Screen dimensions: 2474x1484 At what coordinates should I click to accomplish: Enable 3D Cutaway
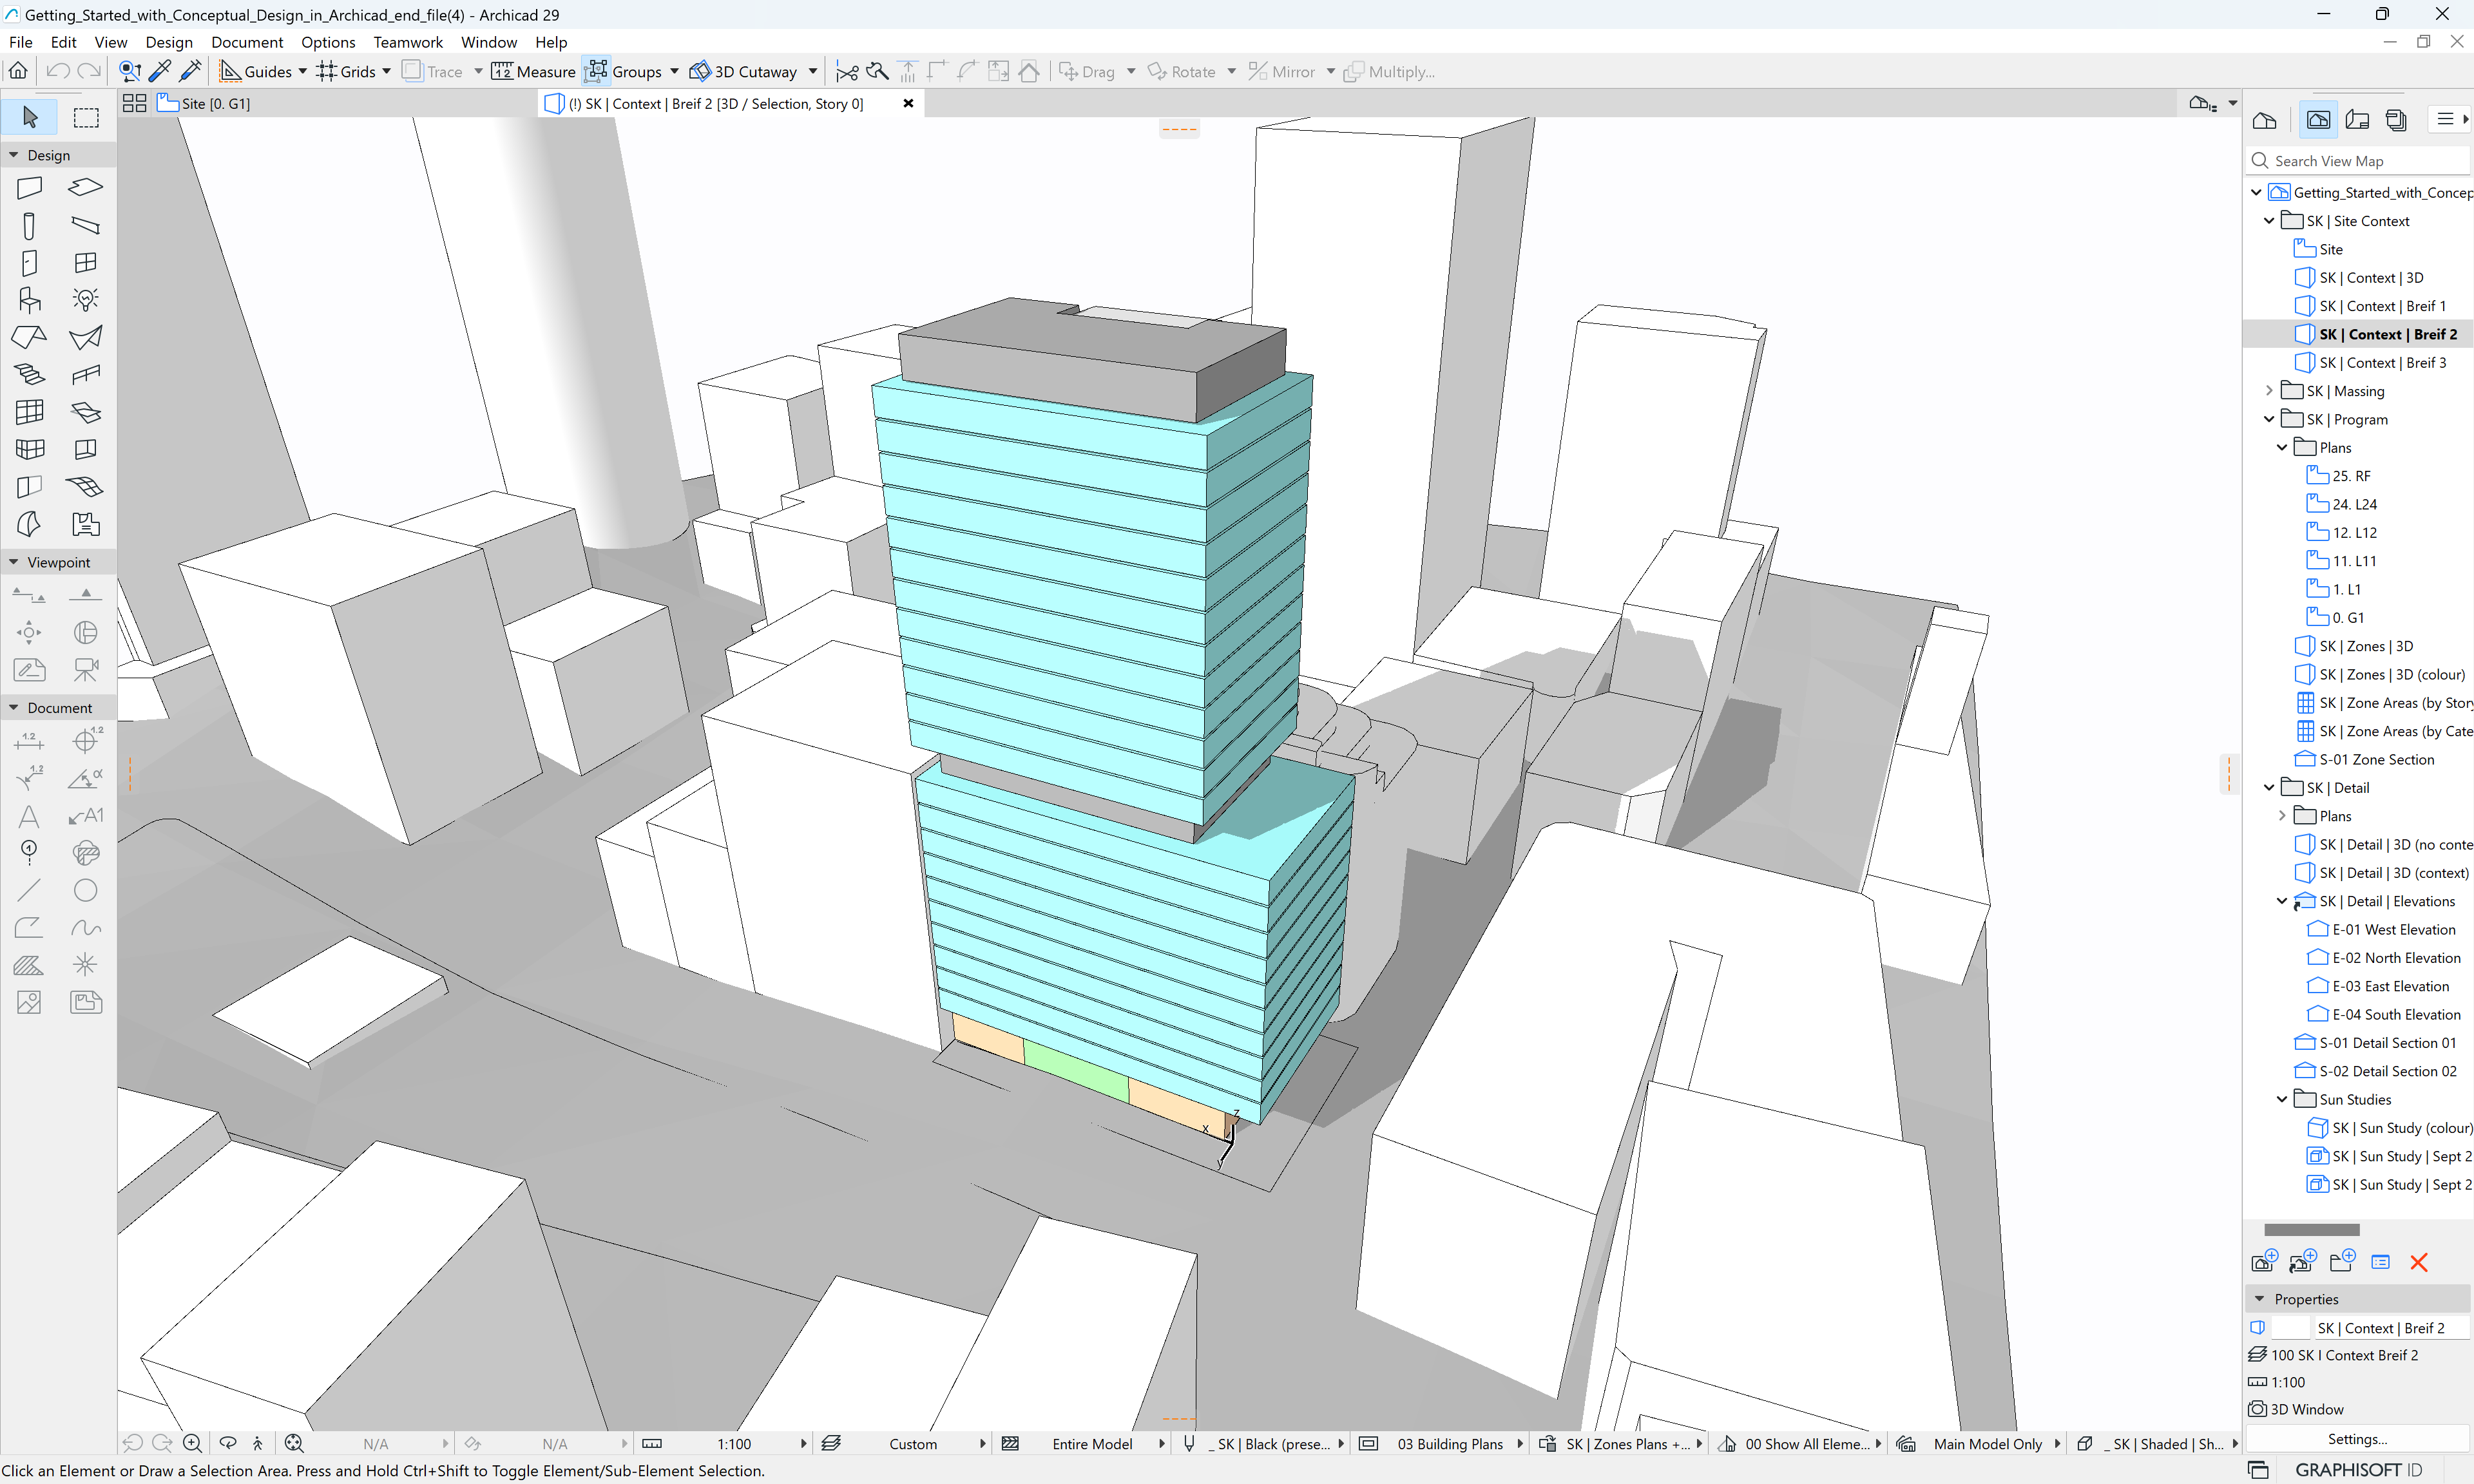[751, 71]
